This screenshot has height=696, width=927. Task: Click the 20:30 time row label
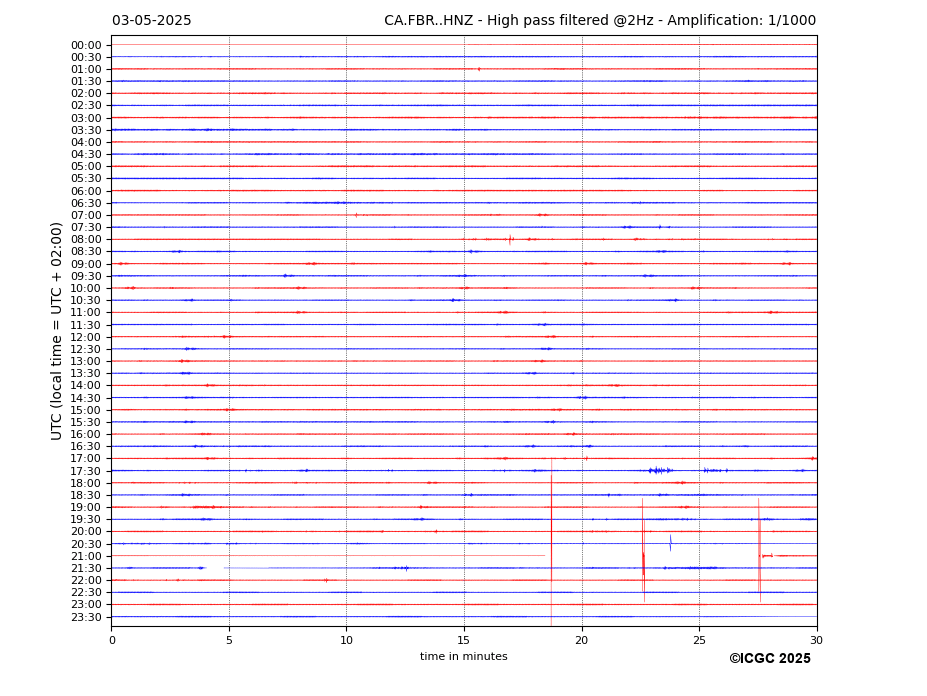coord(86,544)
